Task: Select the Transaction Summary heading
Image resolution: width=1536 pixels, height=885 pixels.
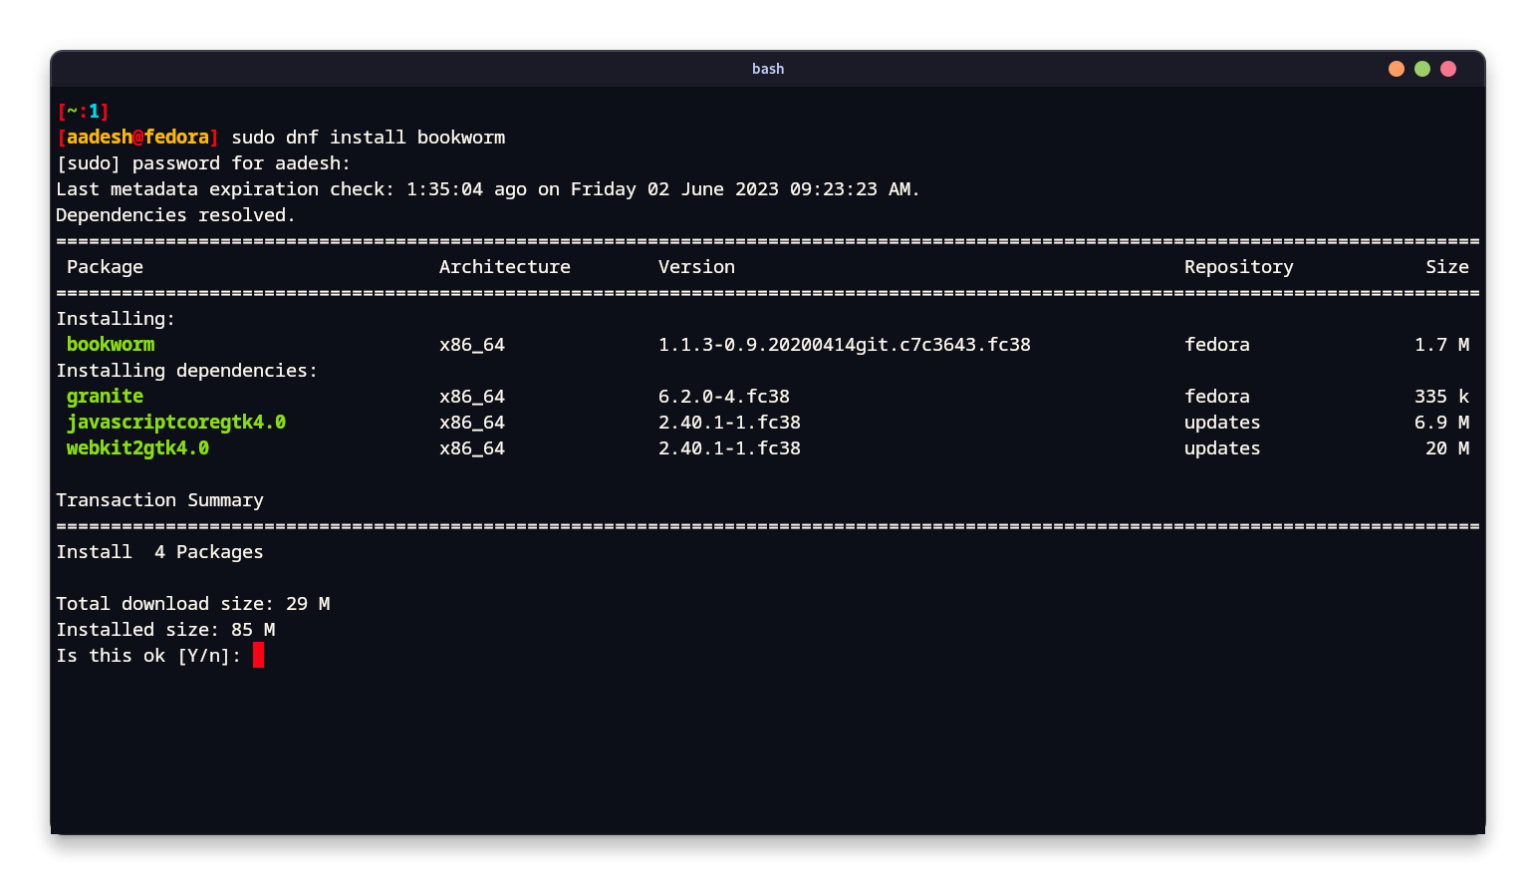Action: click(x=159, y=500)
